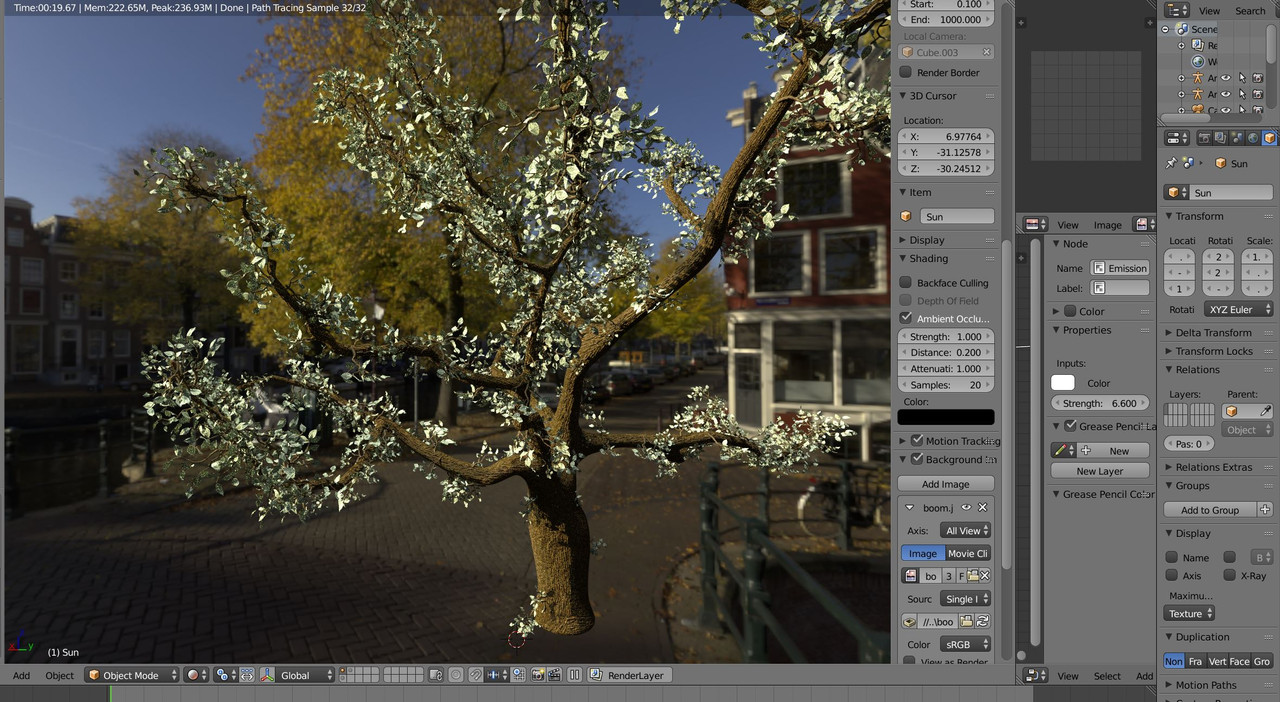Open the Object Mode dropdown
Viewport: 1280px width, 702px height.
click(132, 675)
